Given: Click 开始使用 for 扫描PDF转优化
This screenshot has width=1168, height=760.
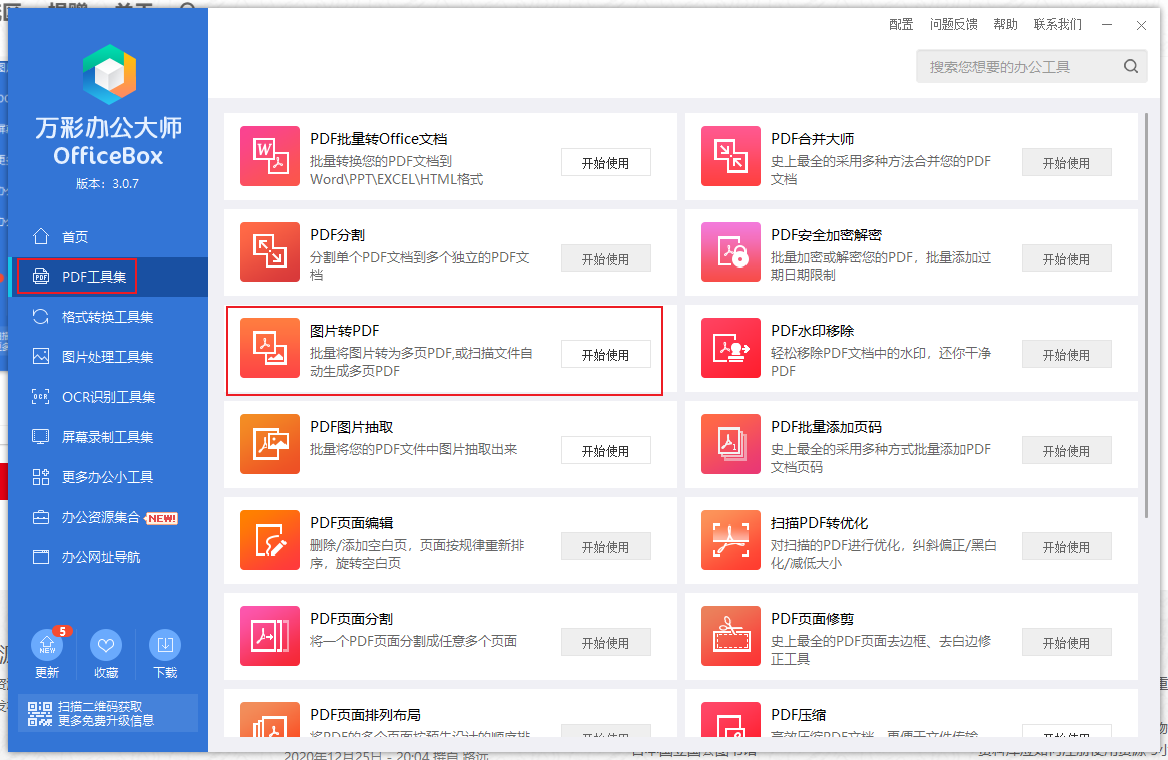Looking at the screenshot, I should click(1067, 547).
